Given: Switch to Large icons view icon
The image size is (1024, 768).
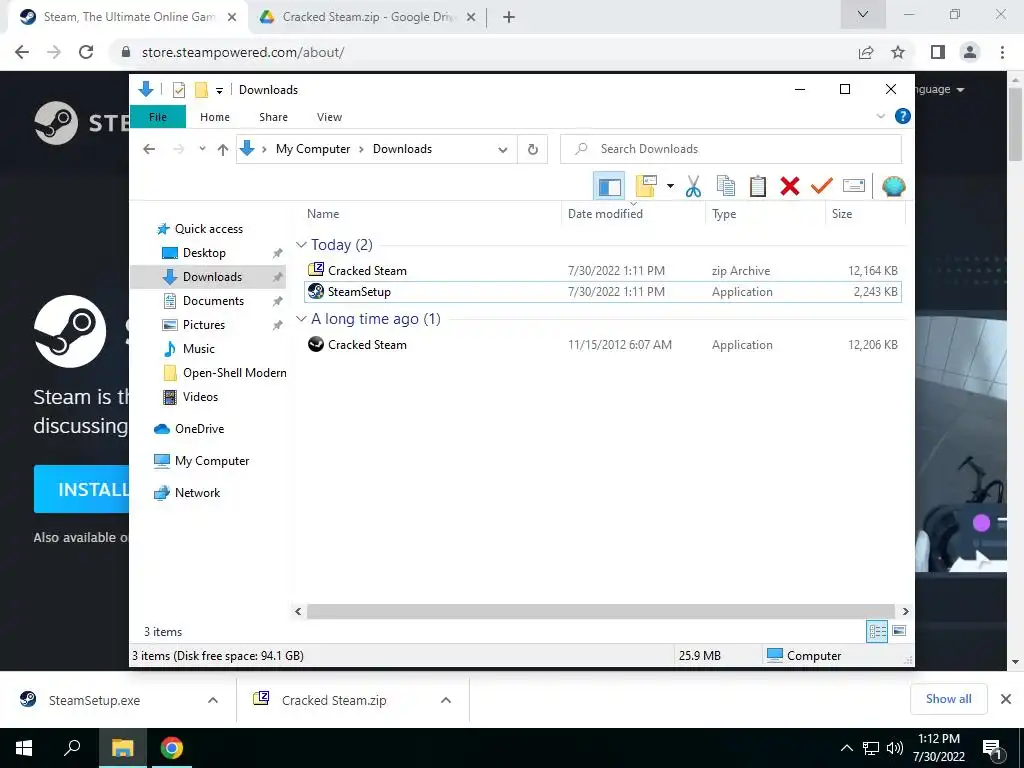Looking at the screenshot, I should coord(899,631).
